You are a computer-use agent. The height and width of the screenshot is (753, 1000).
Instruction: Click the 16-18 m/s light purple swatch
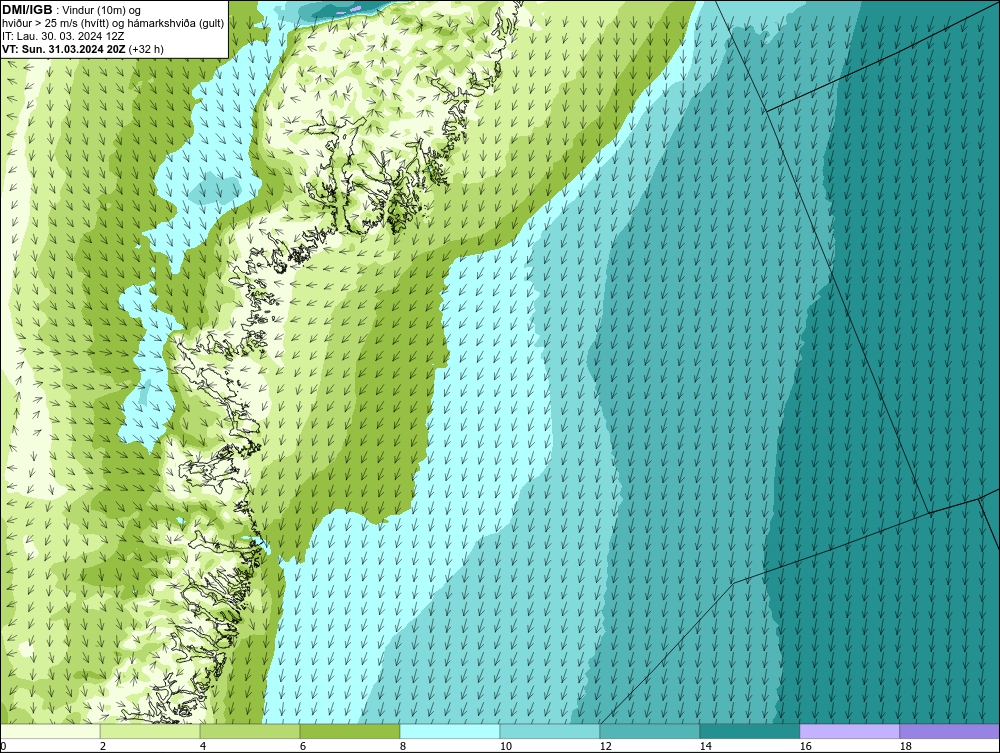(x=849, y=731)
